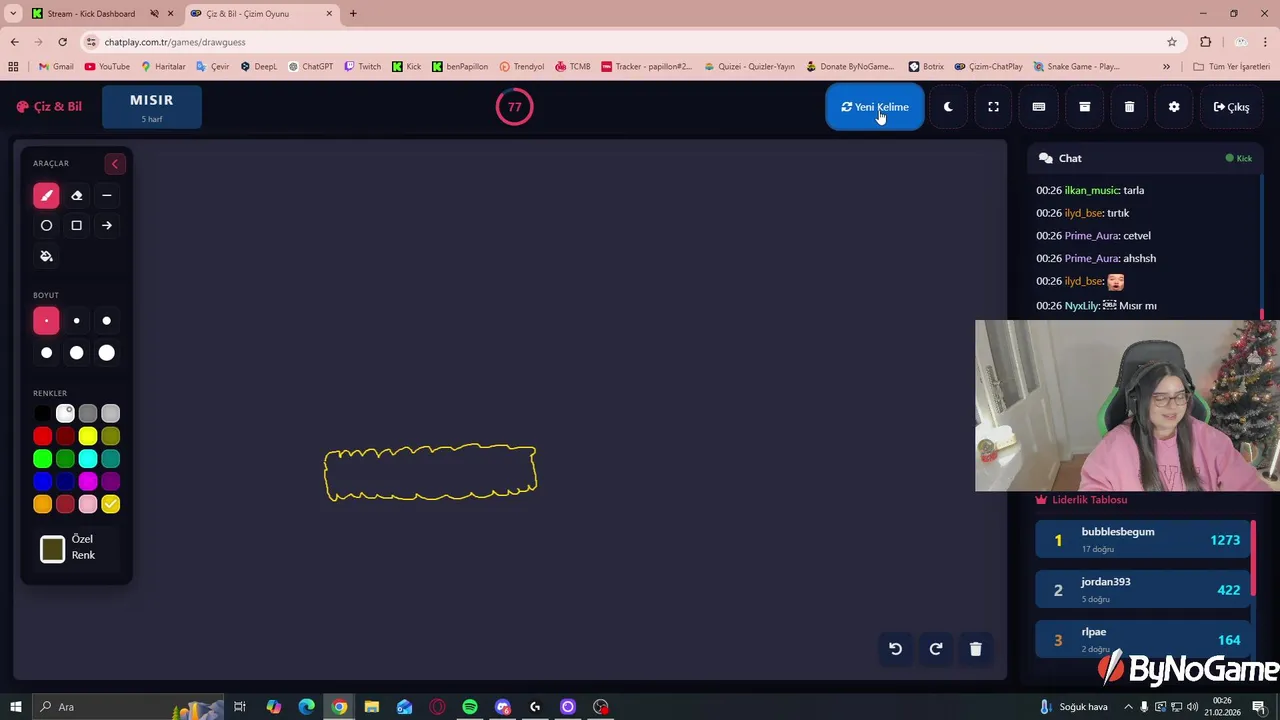The width and height of the screenshot is (1280, 720).
Task: Open the Gmail bookmark
Action: point(56,67)
